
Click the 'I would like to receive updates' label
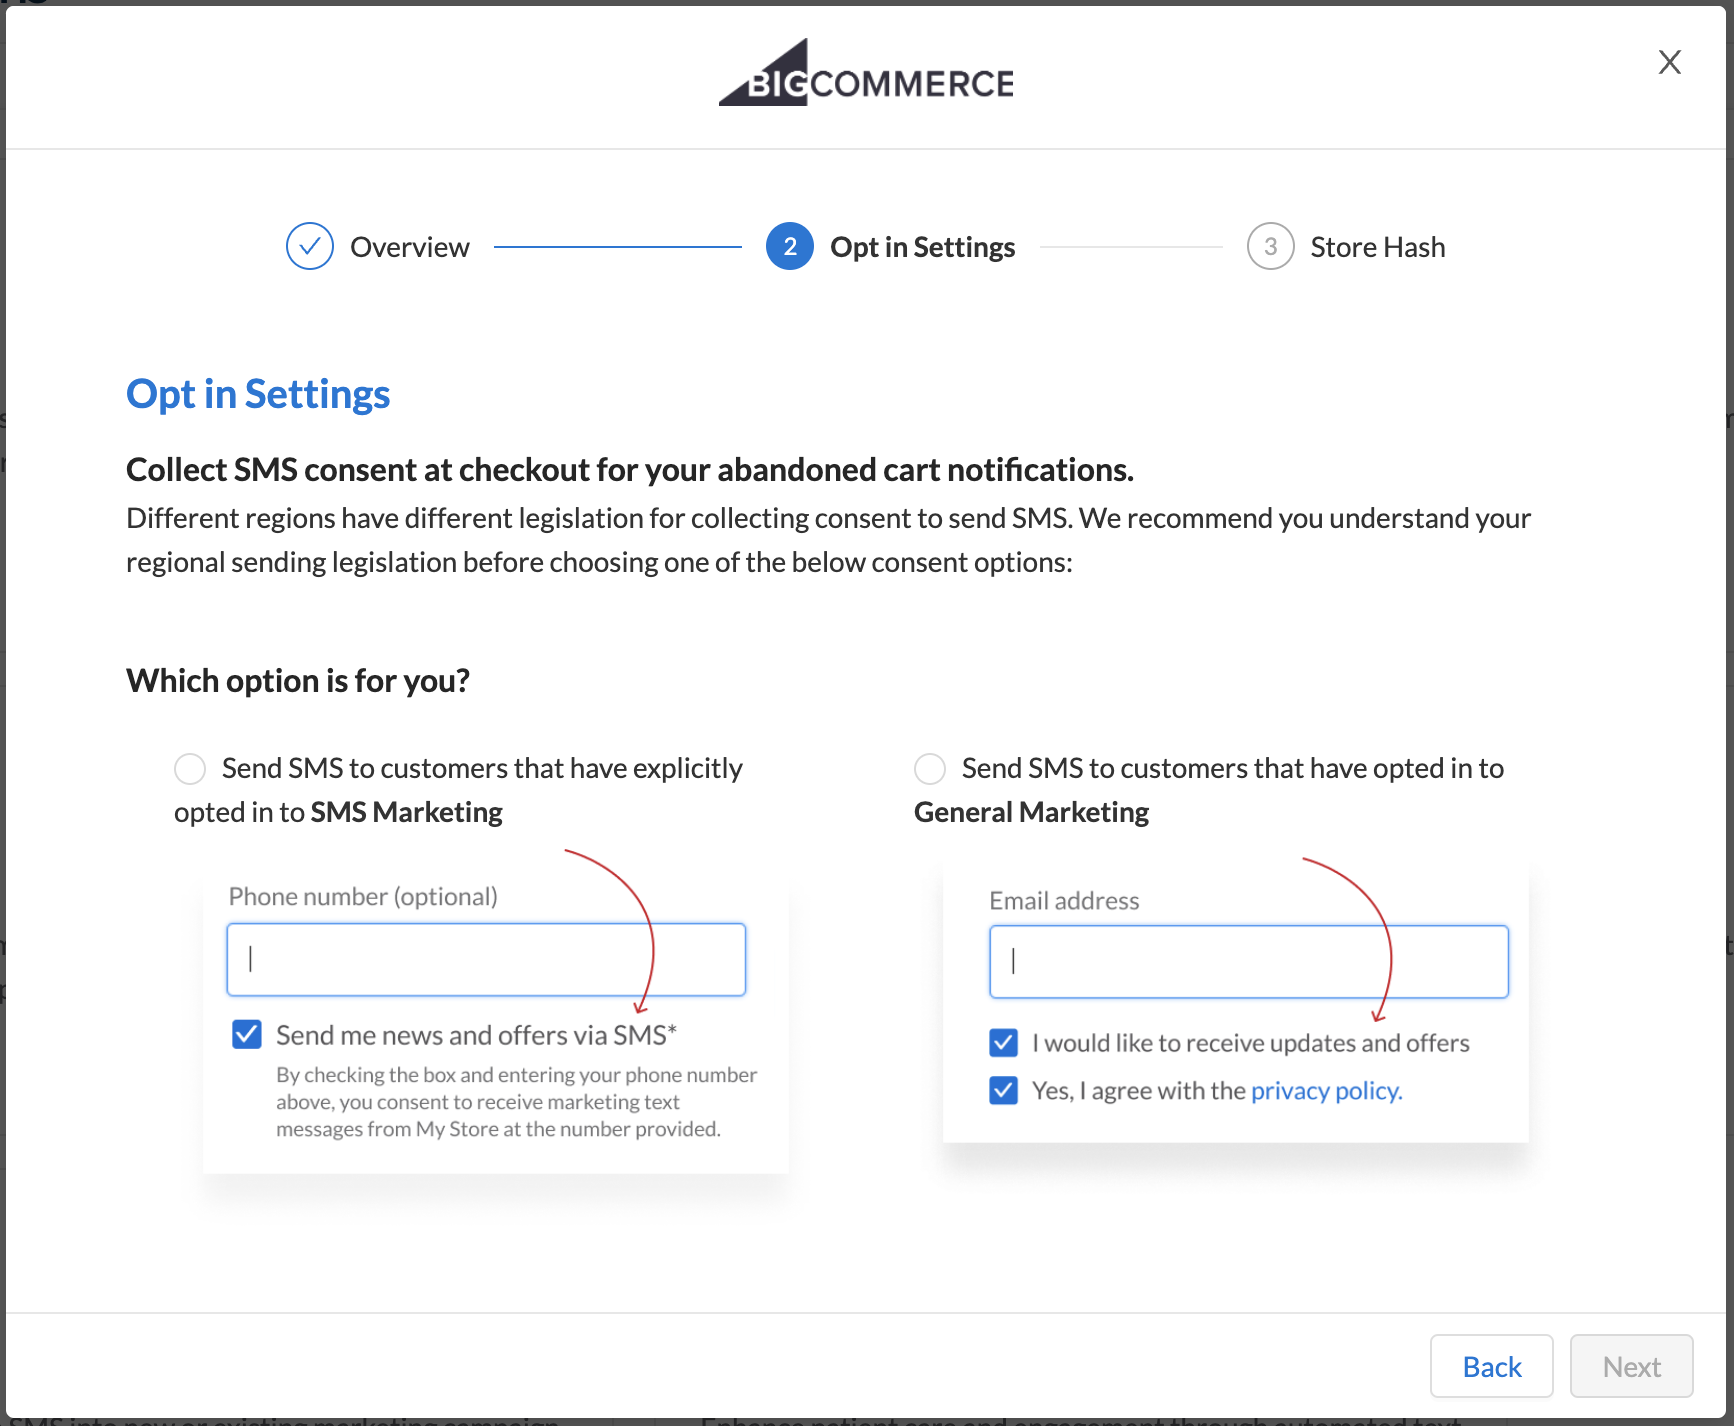(x=1250, y=1043)
